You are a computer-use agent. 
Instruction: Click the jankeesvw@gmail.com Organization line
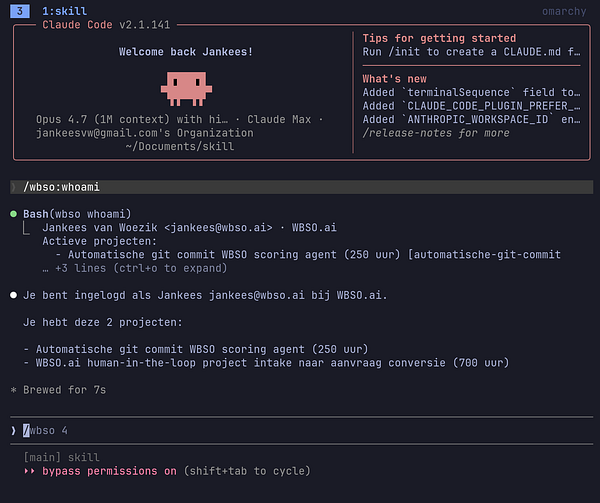point(145,133)
